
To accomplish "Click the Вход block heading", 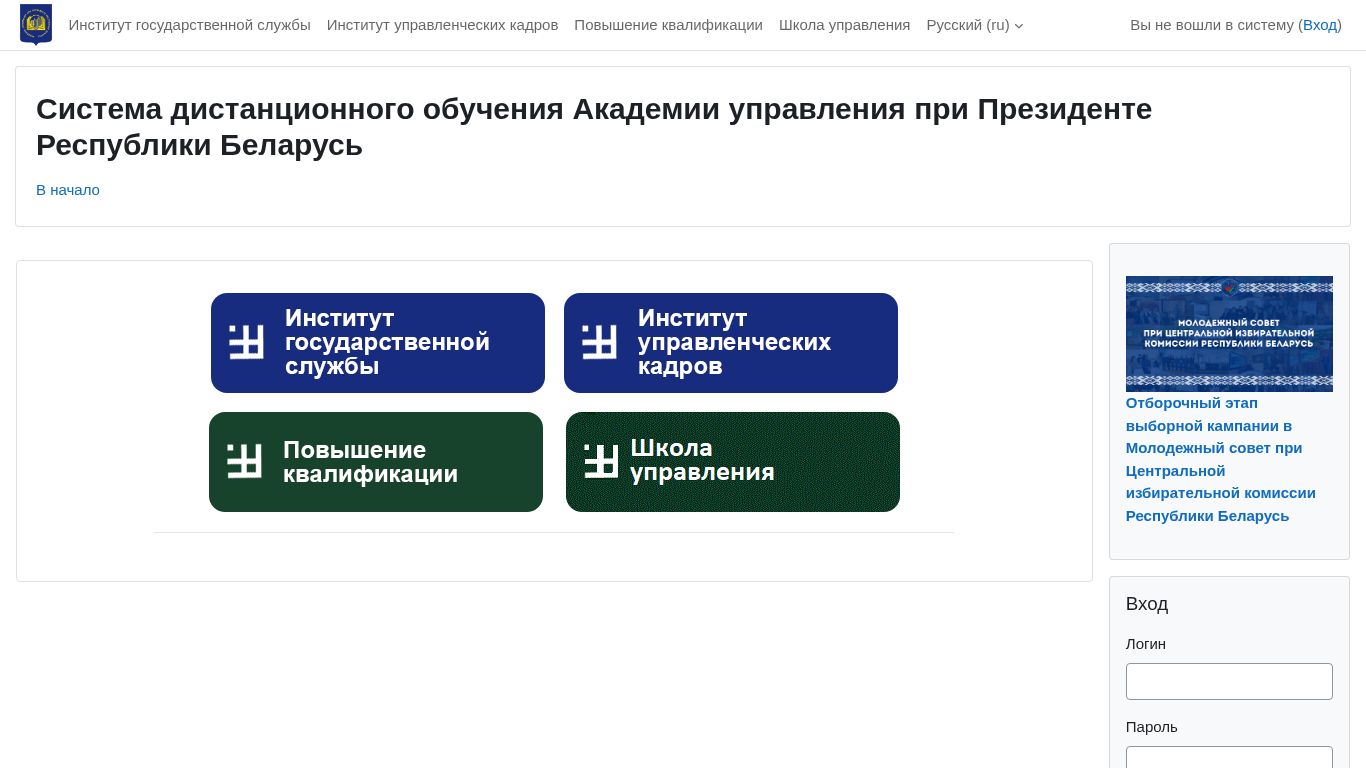I will click(1147, 604).
